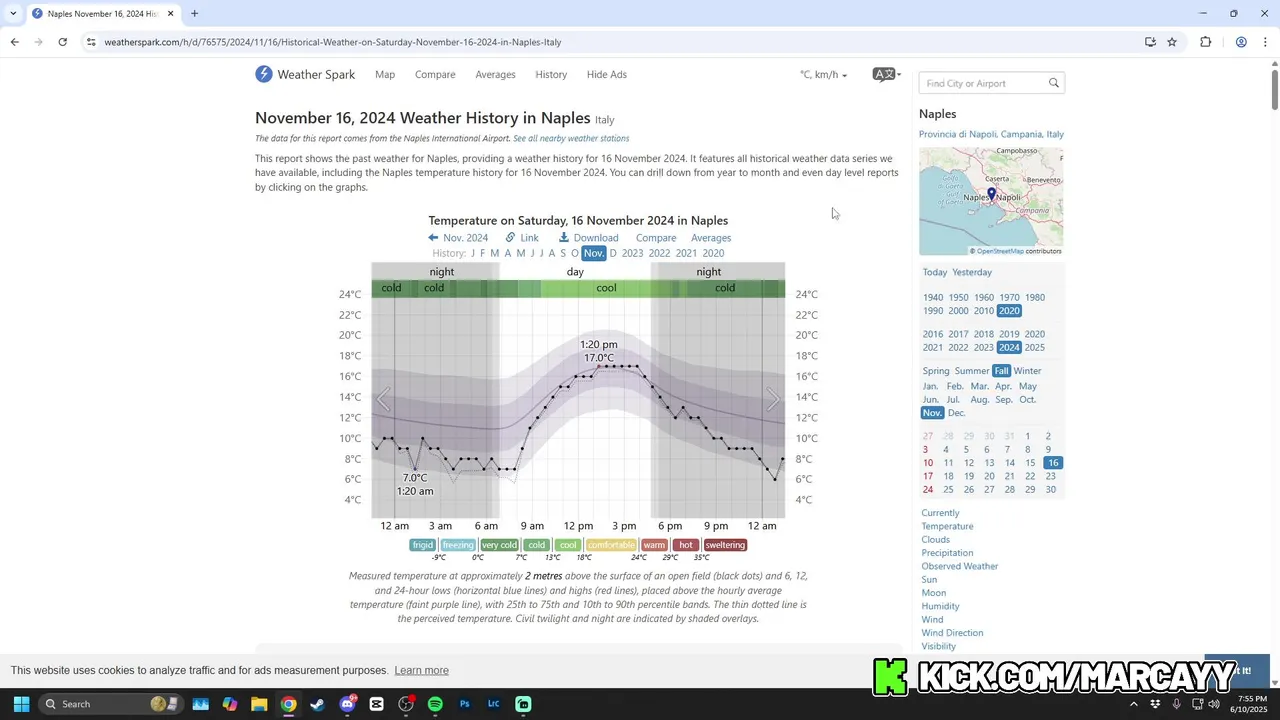Open Lightroom Classic from the taskbar
This screenshot has height=720, width=1280.
point(493,704)
